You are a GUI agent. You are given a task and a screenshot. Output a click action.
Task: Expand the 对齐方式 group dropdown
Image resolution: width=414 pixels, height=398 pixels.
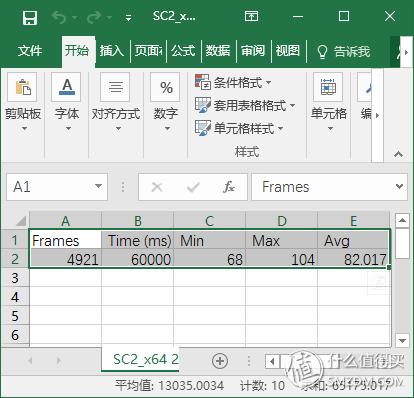click(x=118, y=129)
